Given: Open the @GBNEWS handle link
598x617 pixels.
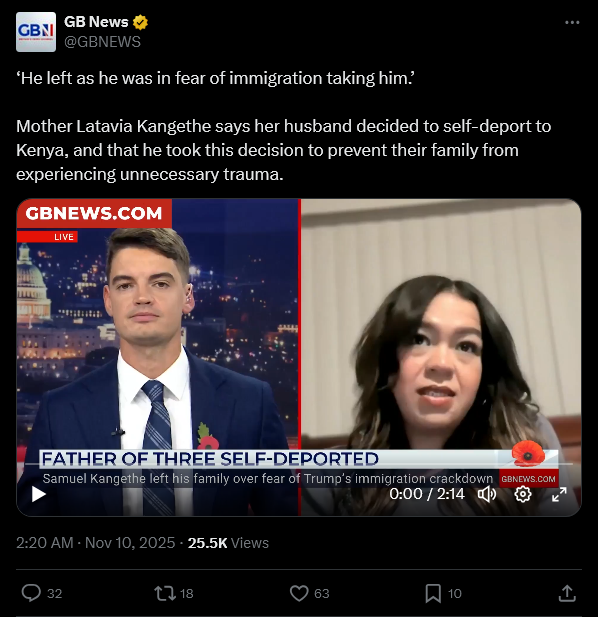Looking at the screenshot, I should coord(102,42).
